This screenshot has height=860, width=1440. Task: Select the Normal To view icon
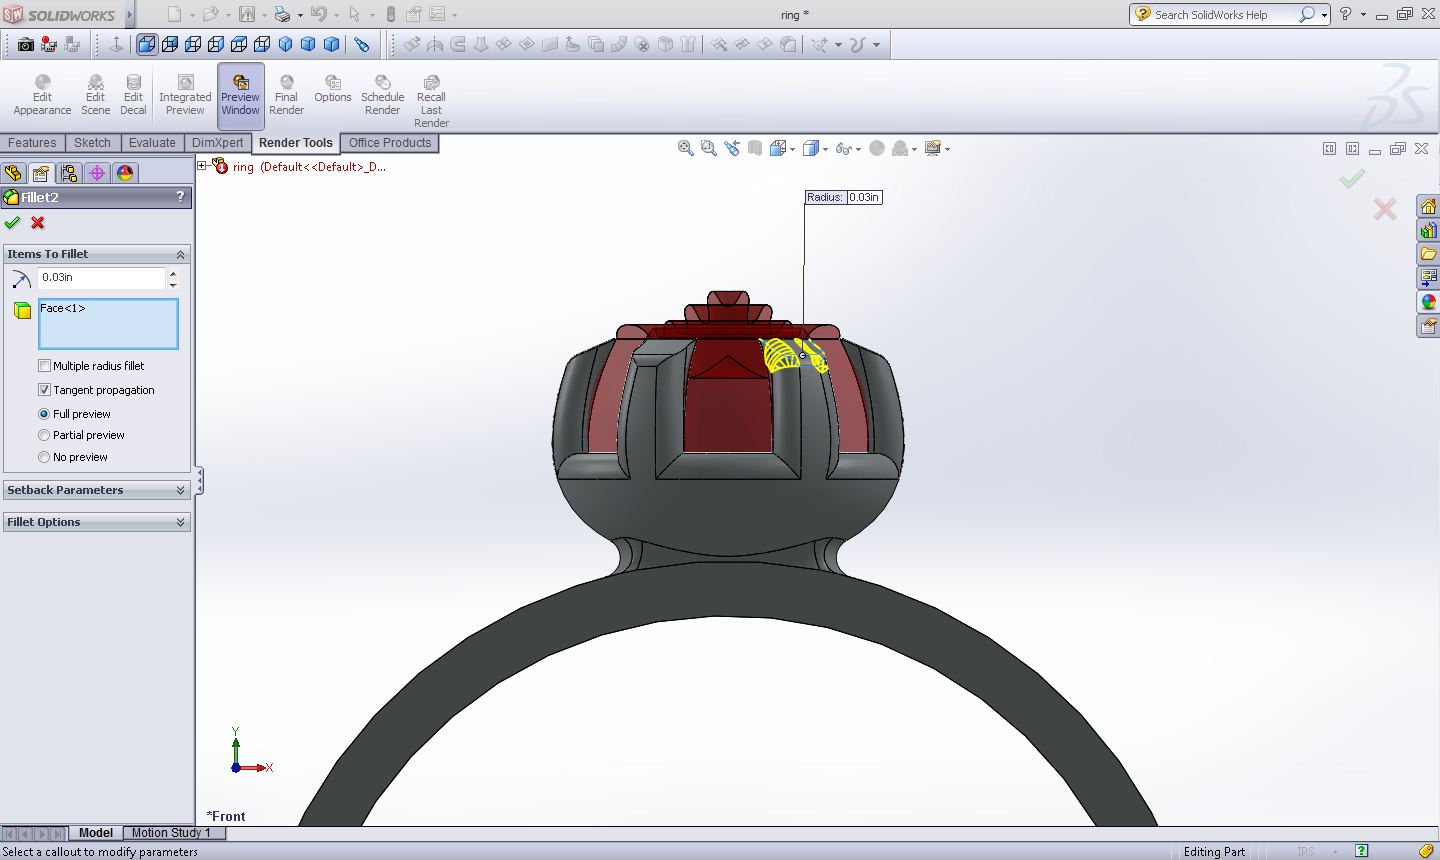[116, 45]
